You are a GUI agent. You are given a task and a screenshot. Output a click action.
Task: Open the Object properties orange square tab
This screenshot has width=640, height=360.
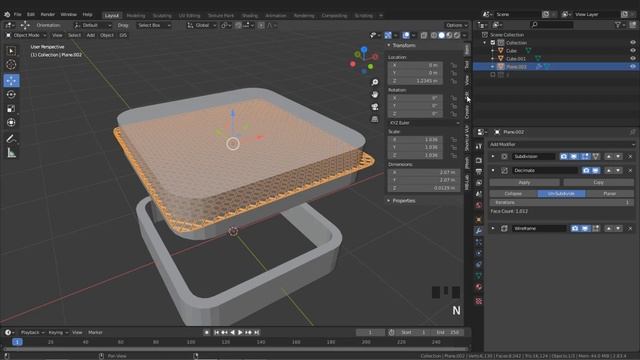[479, 220]
